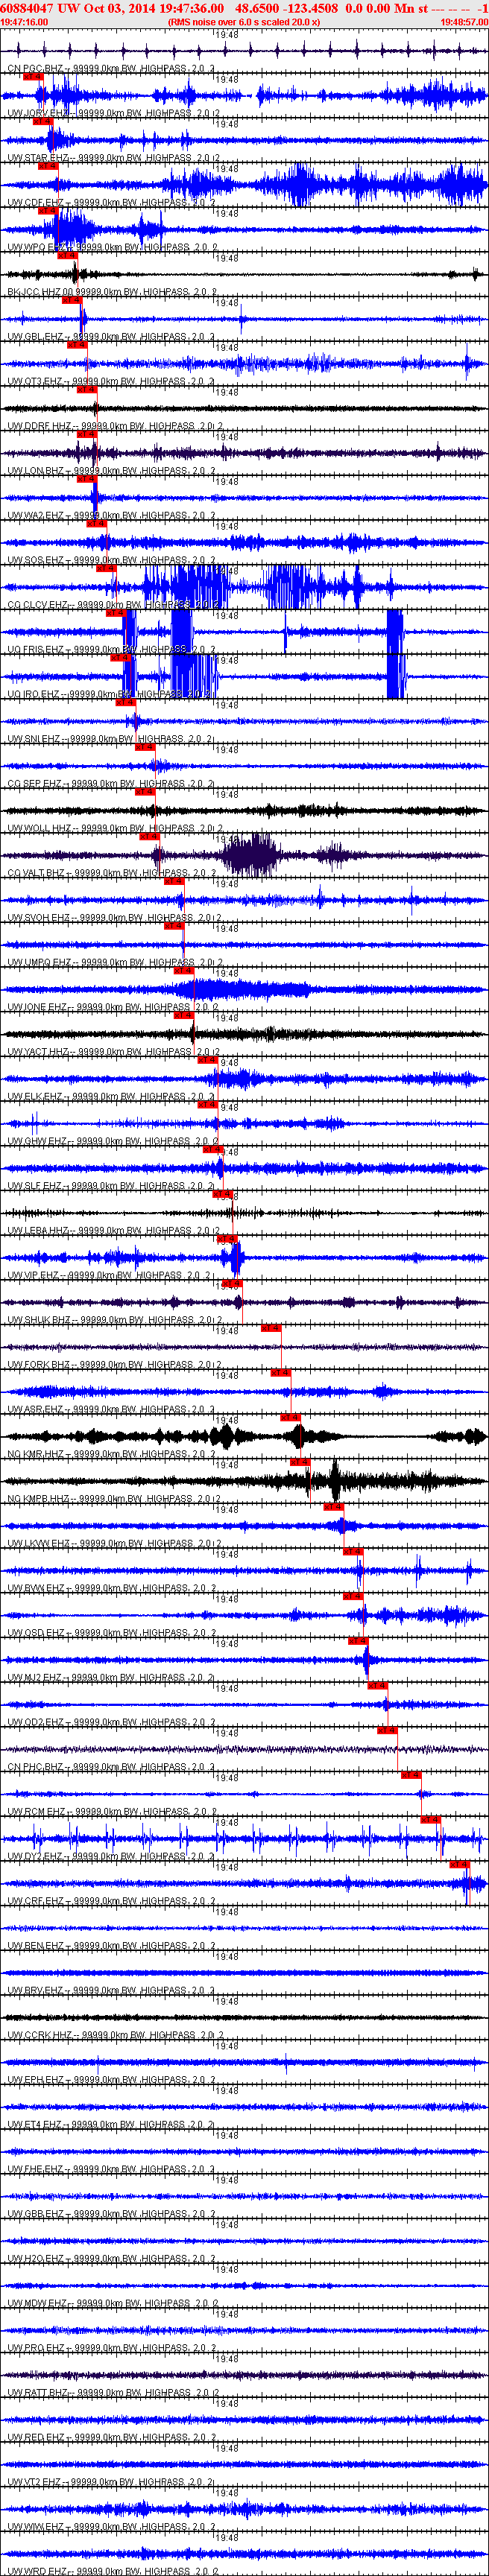Click the end time 19:48:57.00 label
Viewport: 489px width, 2576px height.
click(x=464, y=21)
